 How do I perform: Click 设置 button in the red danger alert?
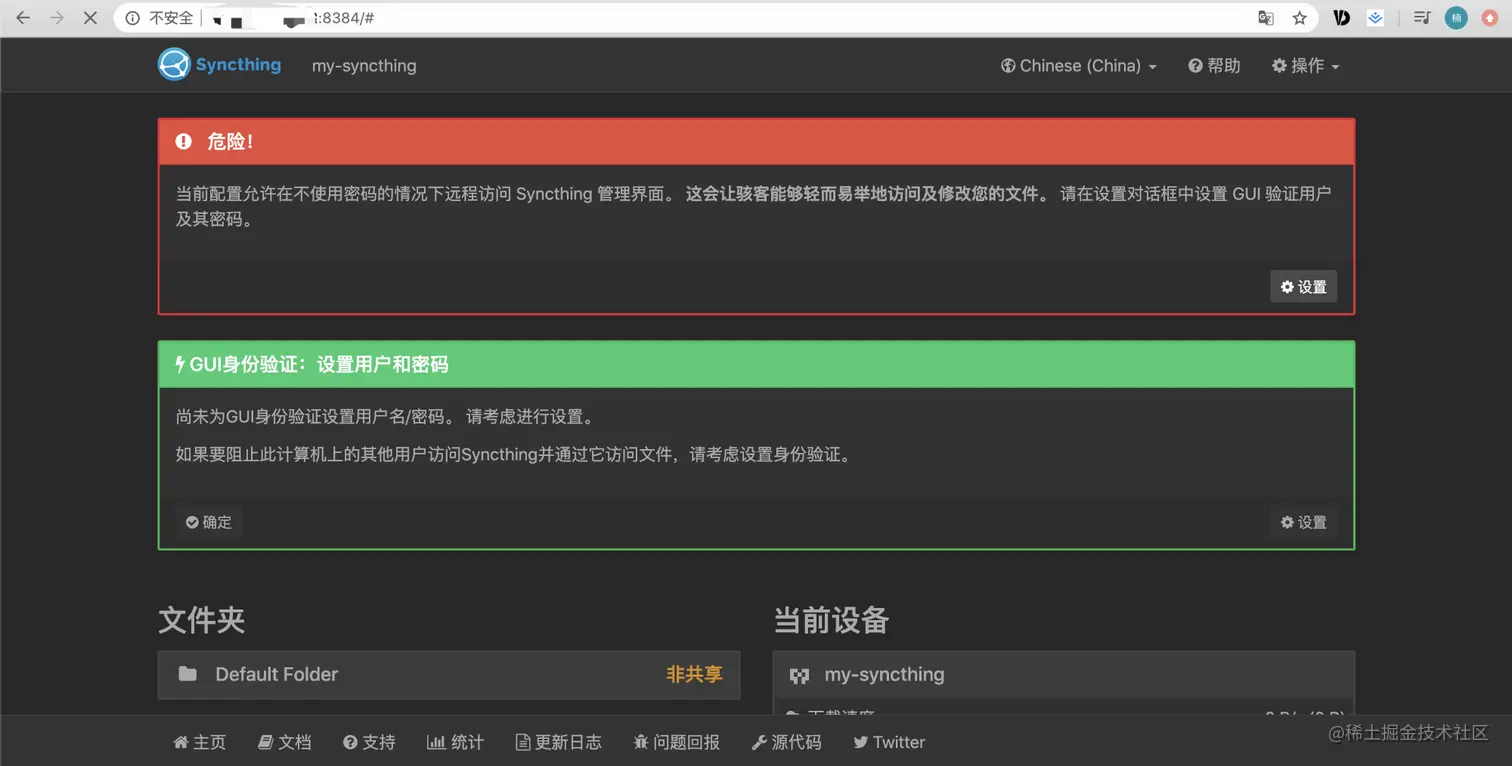(x=1303, y=287)
